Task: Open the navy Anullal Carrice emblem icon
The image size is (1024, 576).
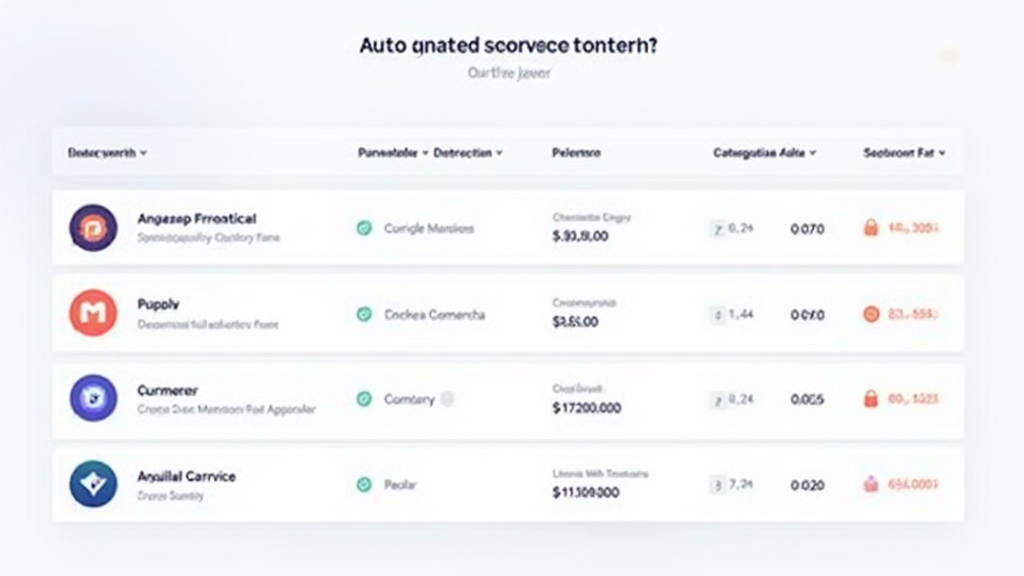Action: pyautogui.click(x=93, y=484)
